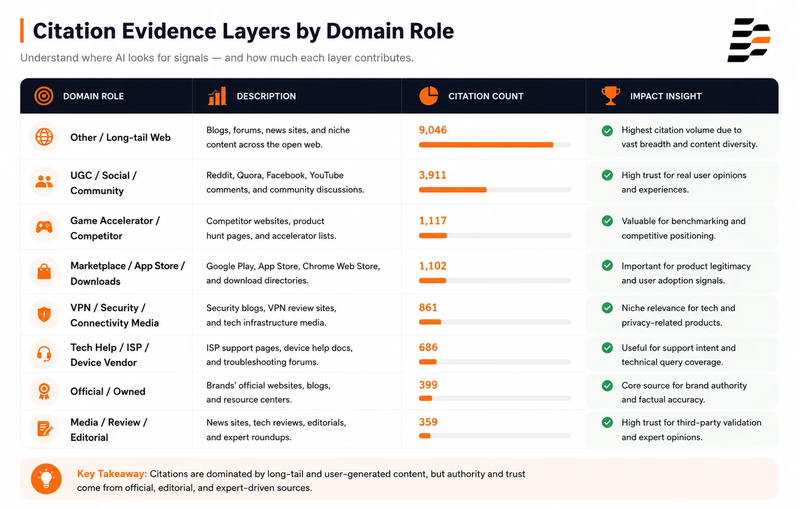Click the row label Media / Review / Editorial
The height and width of the screenshot is (509, 800).
109,429
